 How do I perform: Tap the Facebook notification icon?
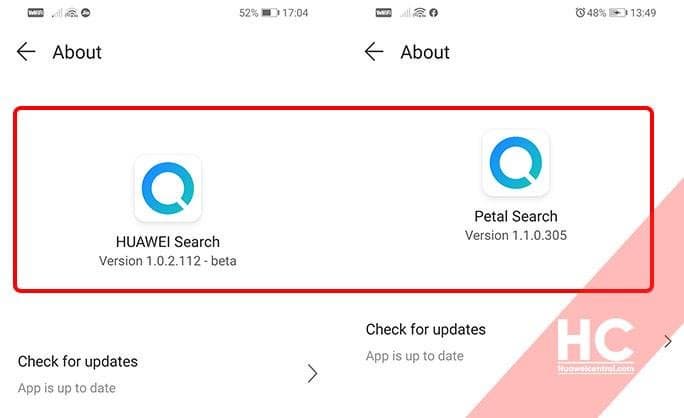point(434,13)
